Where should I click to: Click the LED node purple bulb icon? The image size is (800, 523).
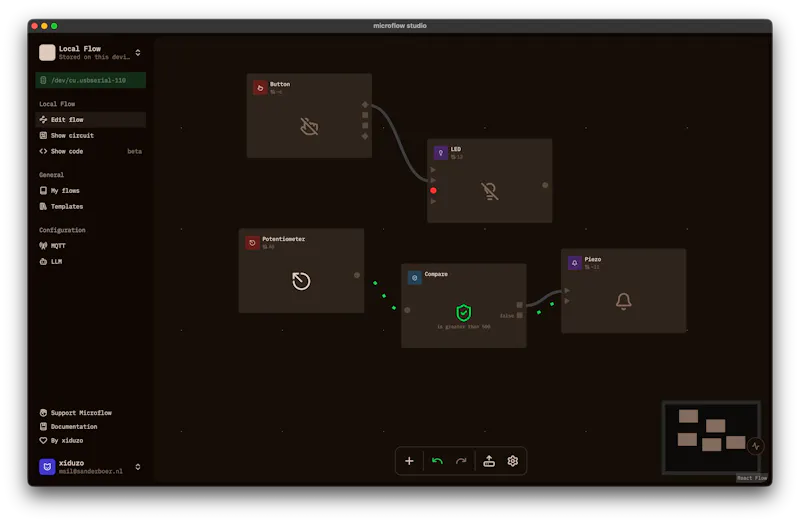pos(440,153)
